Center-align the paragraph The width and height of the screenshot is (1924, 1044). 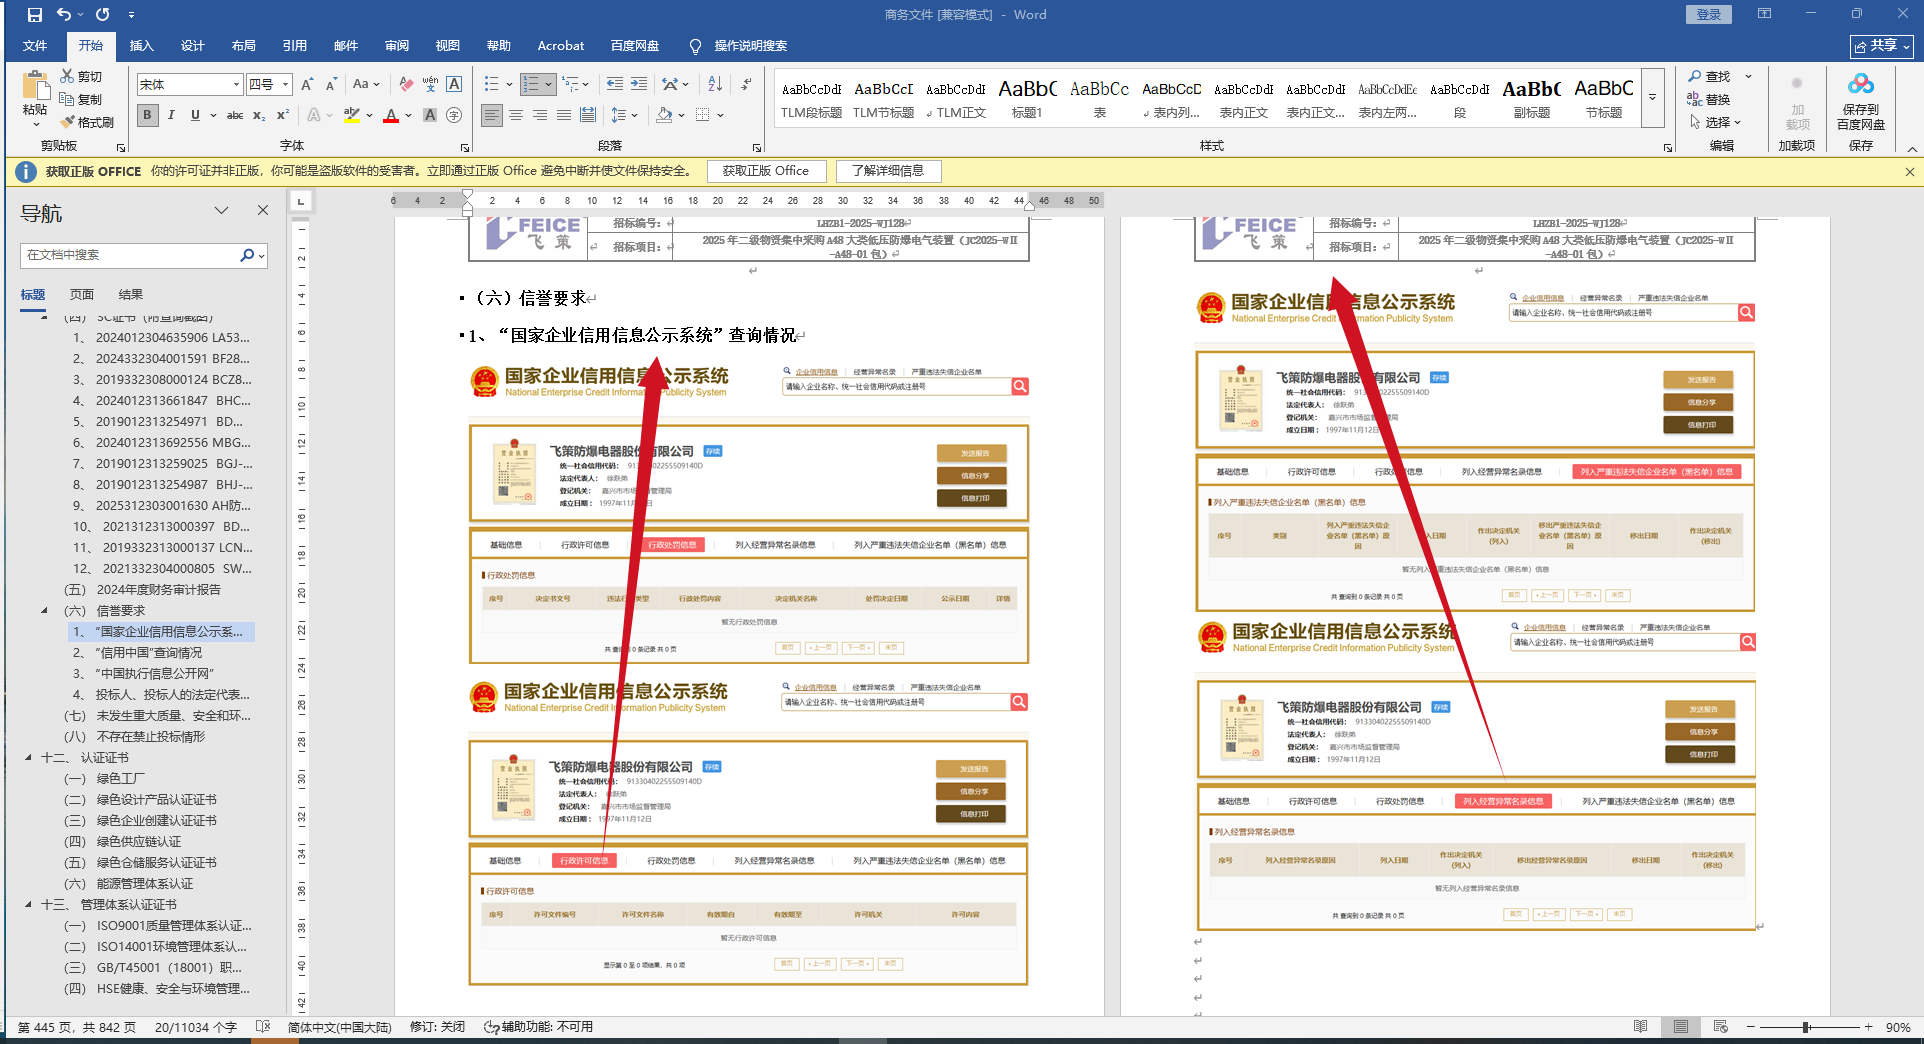pyautogui.click(x=516, y=115)
